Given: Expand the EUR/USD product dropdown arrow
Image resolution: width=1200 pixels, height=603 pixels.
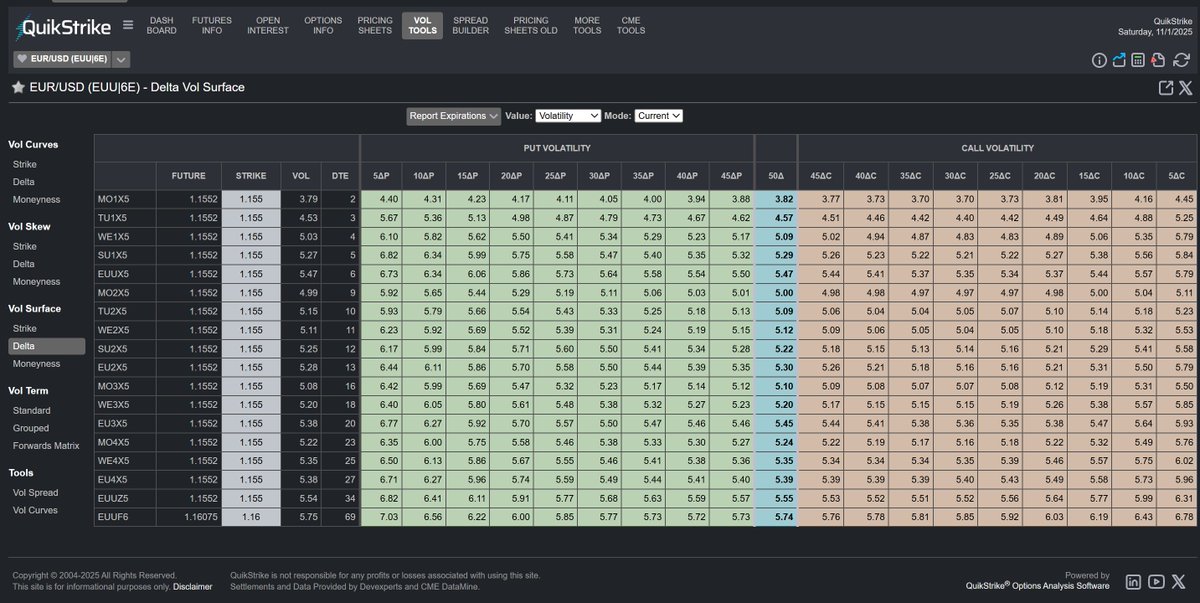Looking at the screenshot, I should pyautogui.click(x=121, y=59).
